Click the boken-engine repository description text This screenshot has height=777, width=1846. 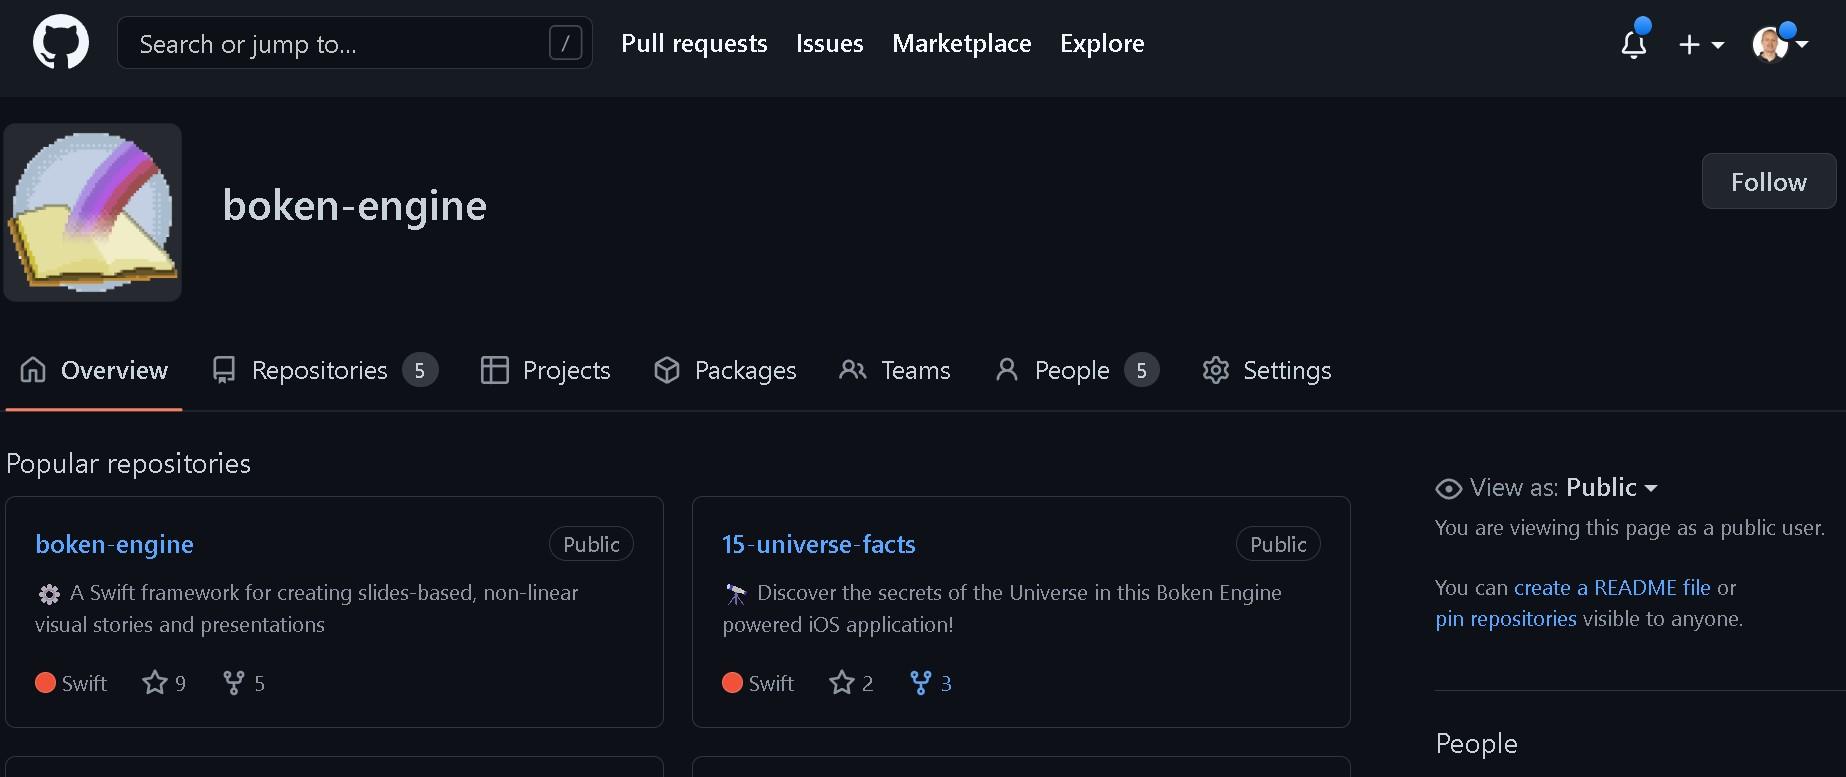306,608
